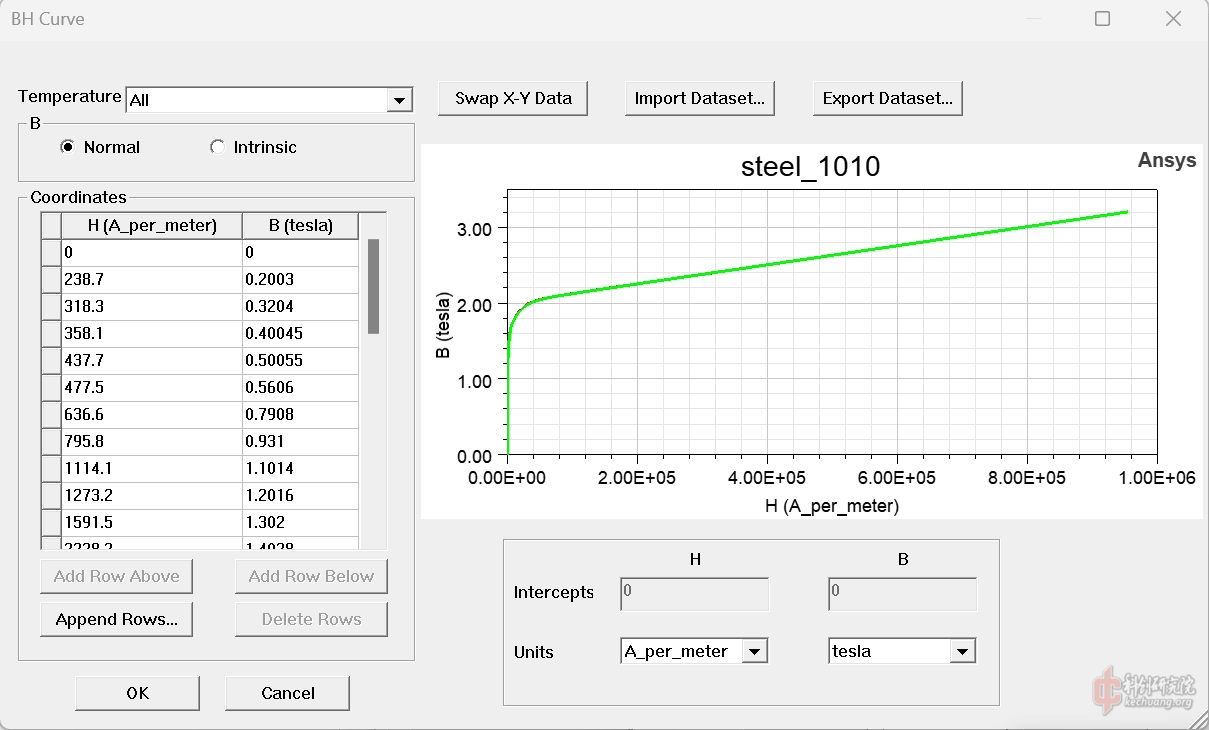
Task: Close the BH Curve dialog window
Action: tap(1173, 19)
